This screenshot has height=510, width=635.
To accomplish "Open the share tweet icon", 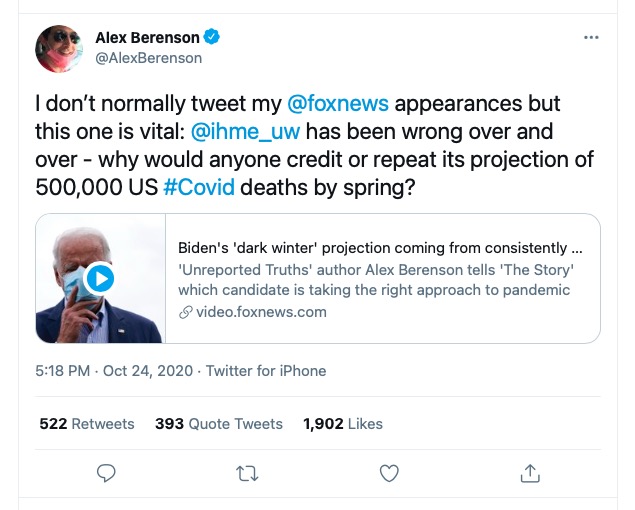I will coord(530,473).
